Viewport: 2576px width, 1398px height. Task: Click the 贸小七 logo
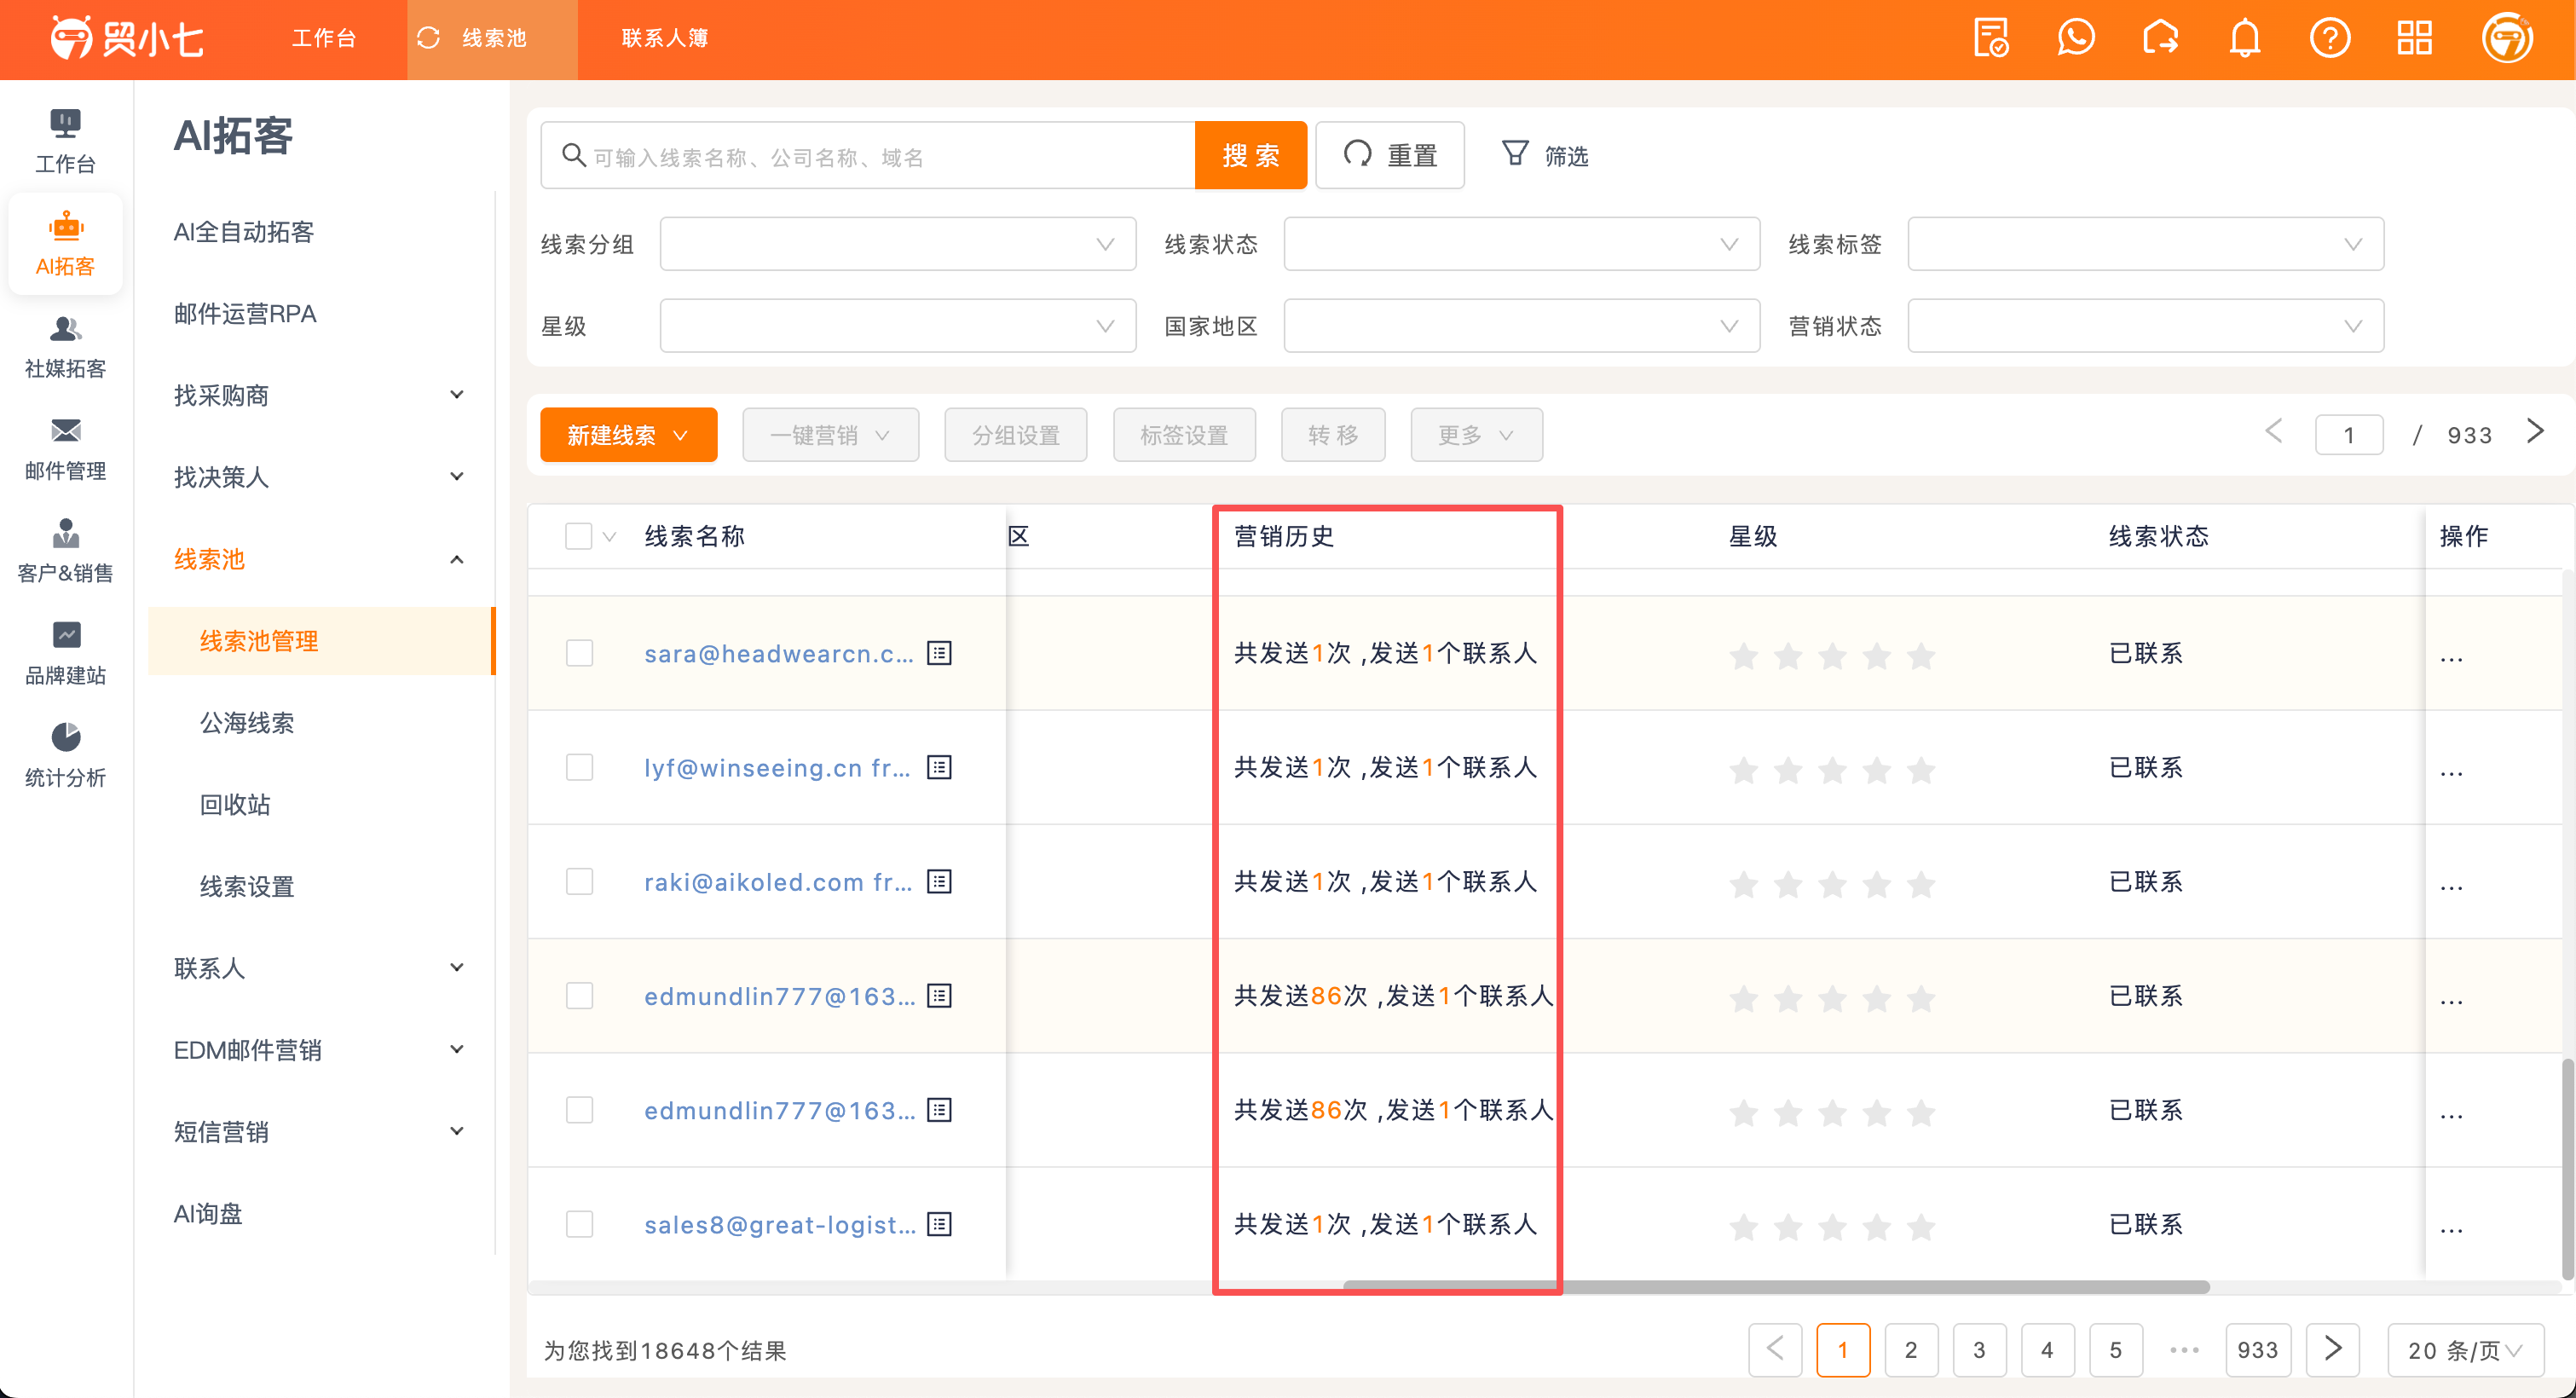point(126,38)
